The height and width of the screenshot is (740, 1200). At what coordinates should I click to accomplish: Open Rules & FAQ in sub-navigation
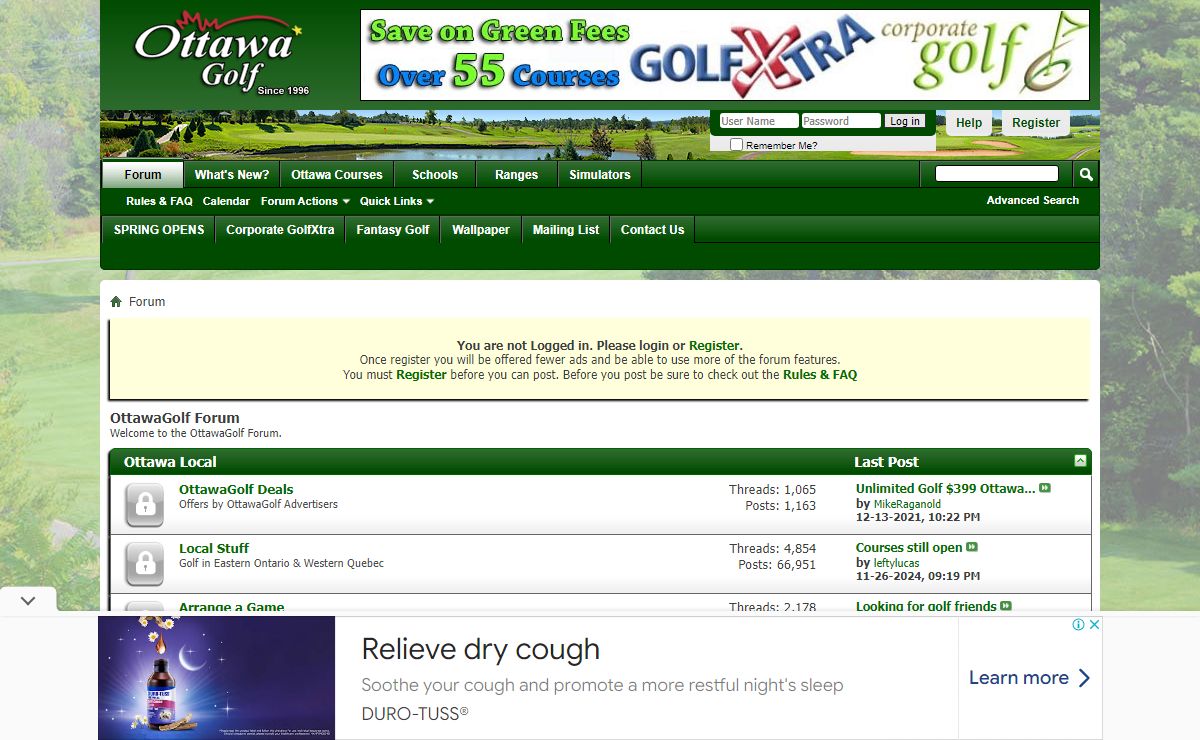[159, 201]
